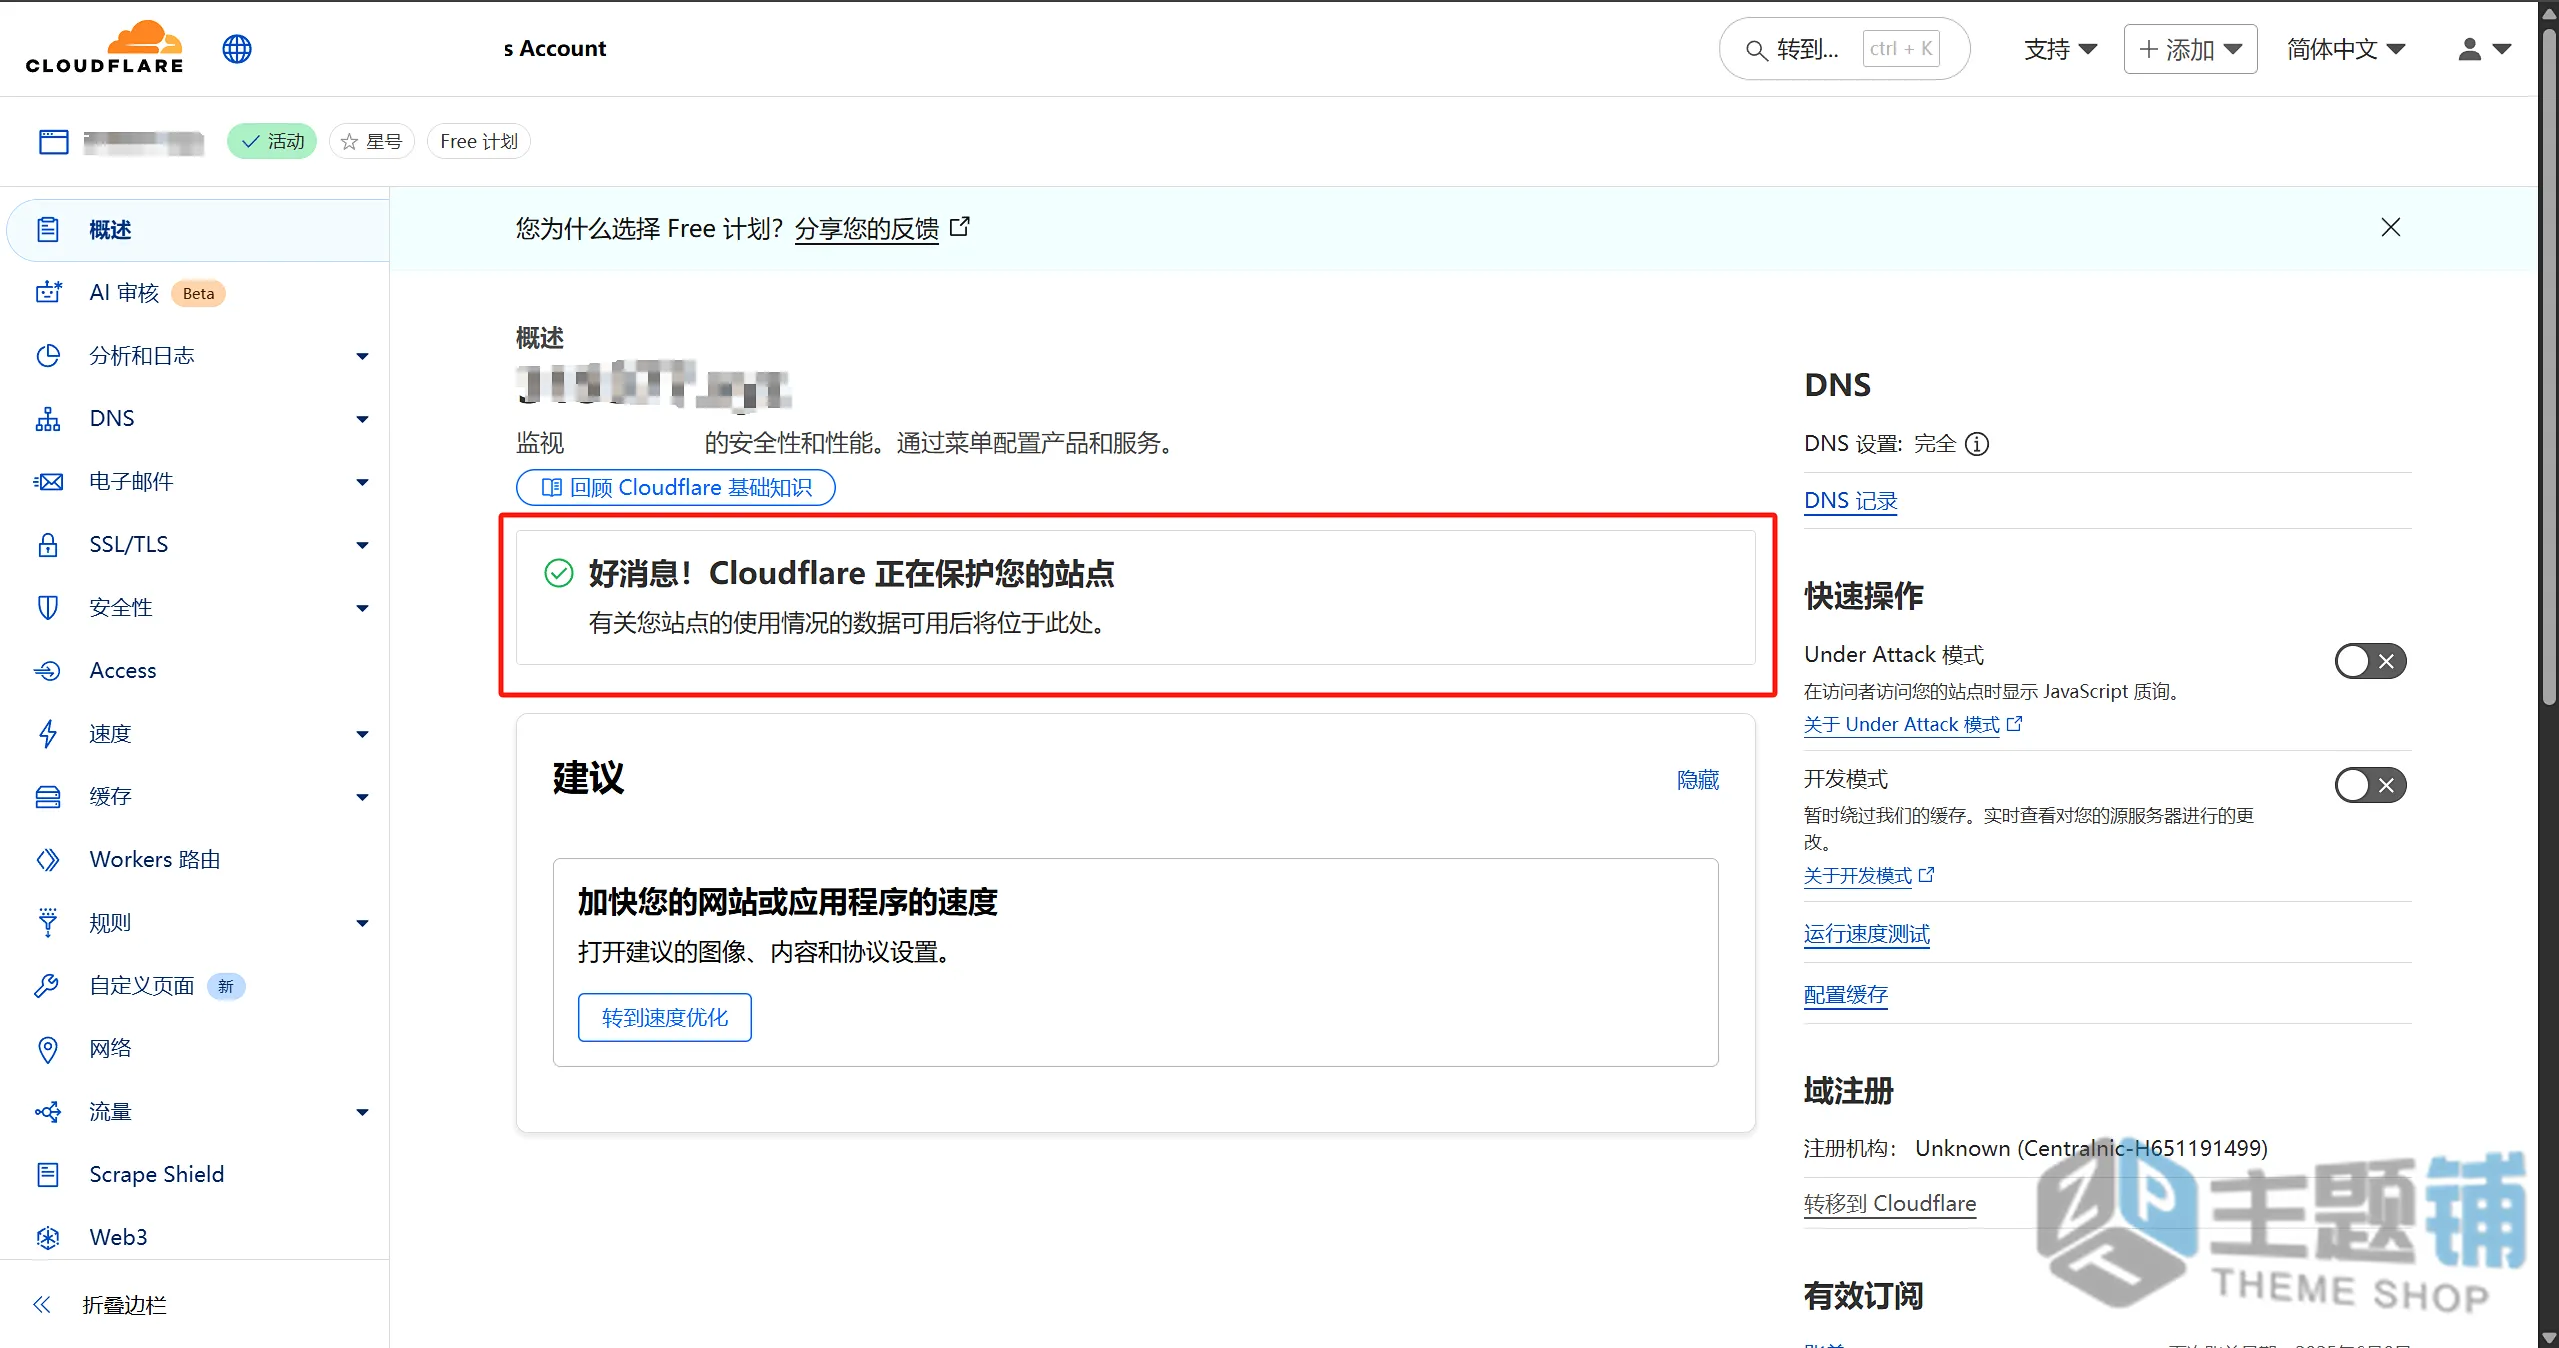Click 回顾 Cloudflare 基础知识 button
This screenshot has height=1348, width=2559.
pyautogui.click(x=676, y=488)
